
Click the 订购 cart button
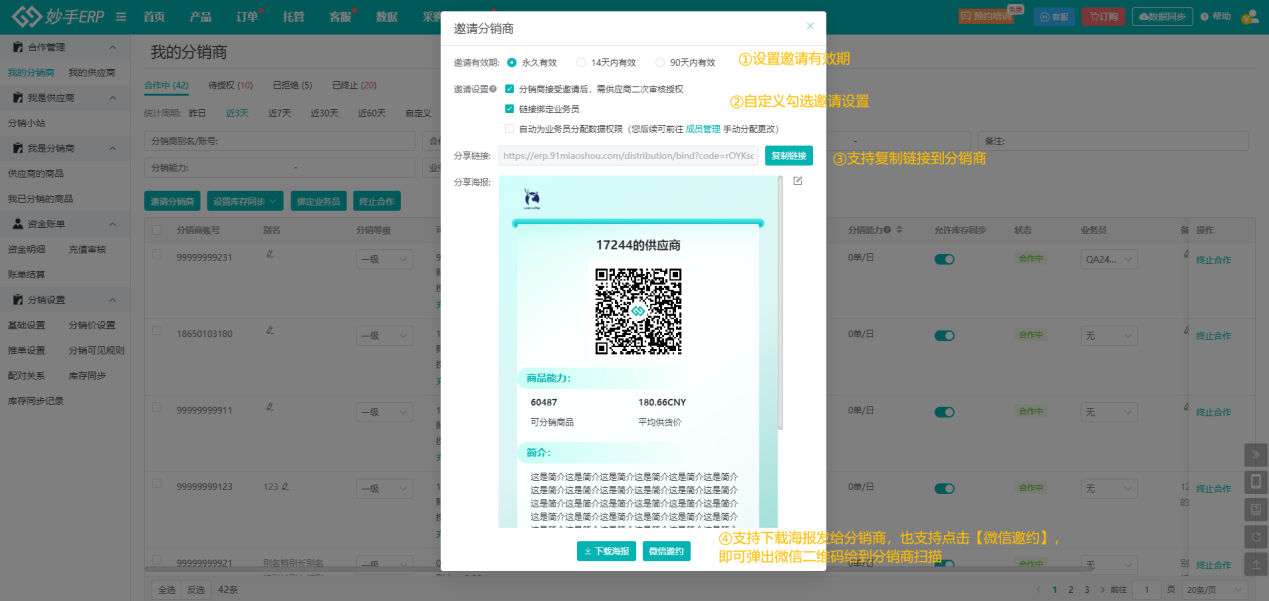1103,17
